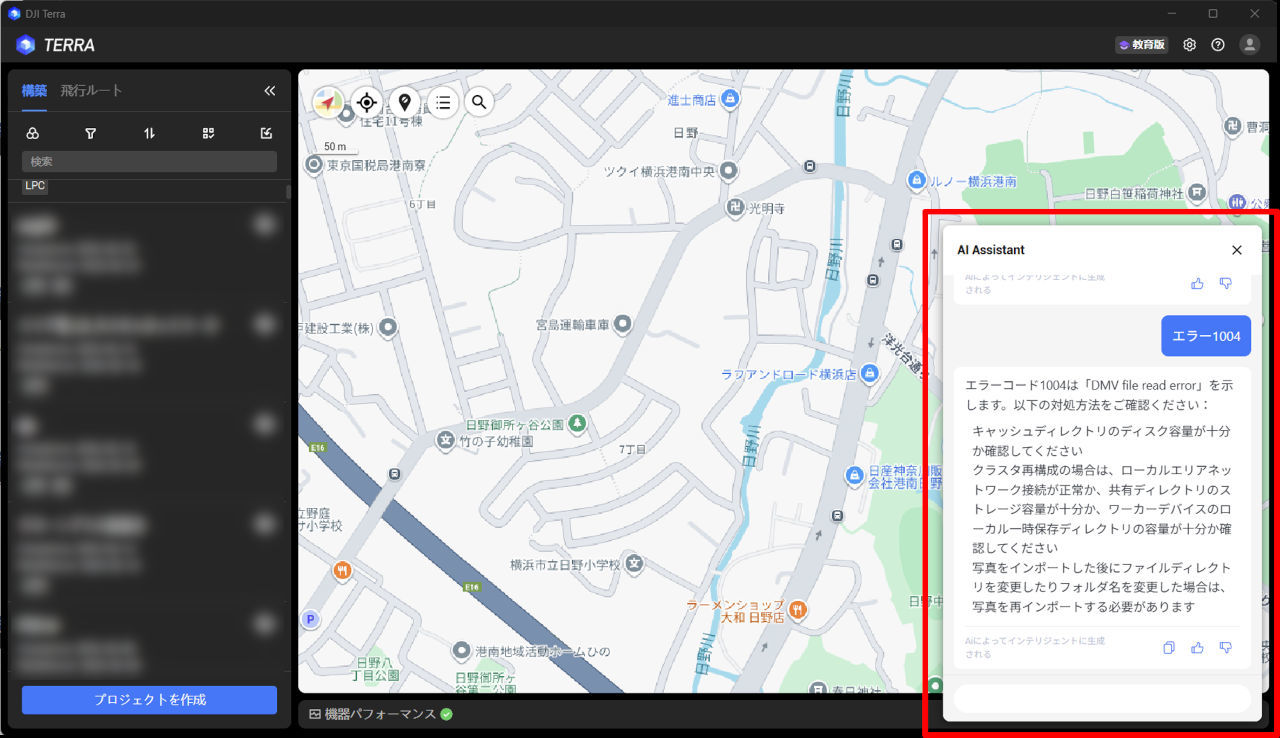This screenshot has width=1280, height=738.
Task: Open map search with the magnifier button
Action: click(x=479, y=102)
